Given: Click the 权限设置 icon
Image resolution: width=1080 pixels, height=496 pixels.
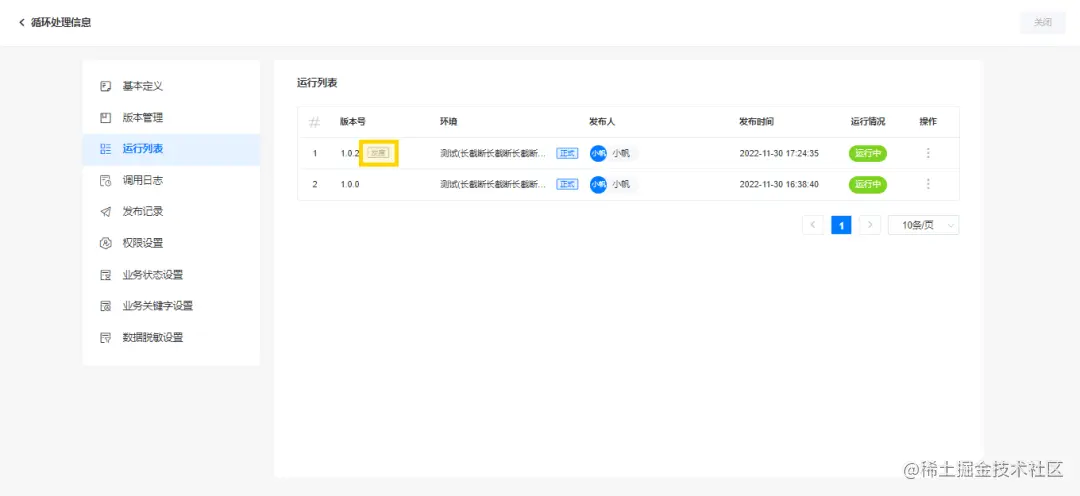Looking at the screenshot, I should [105, 243].
